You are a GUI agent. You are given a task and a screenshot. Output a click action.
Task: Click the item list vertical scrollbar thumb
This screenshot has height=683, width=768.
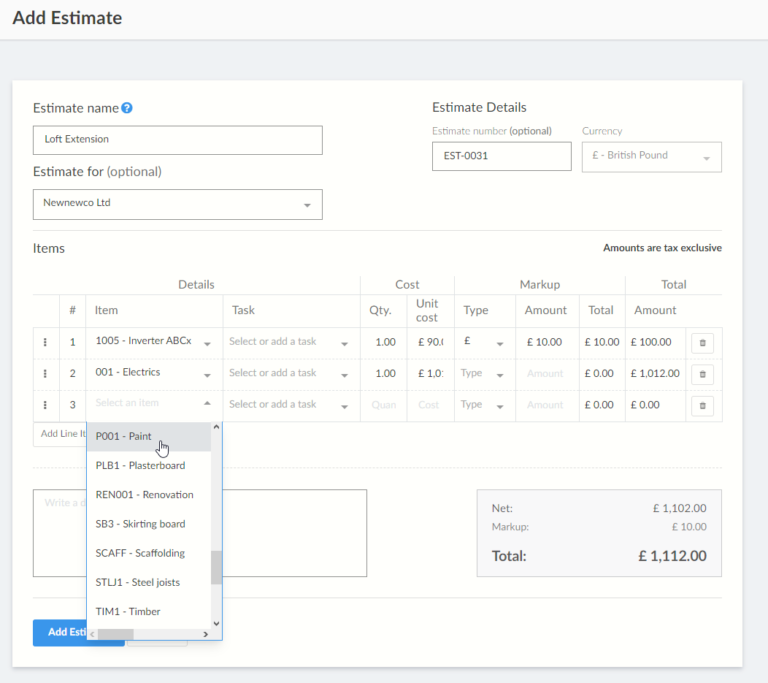pos(216,567)
